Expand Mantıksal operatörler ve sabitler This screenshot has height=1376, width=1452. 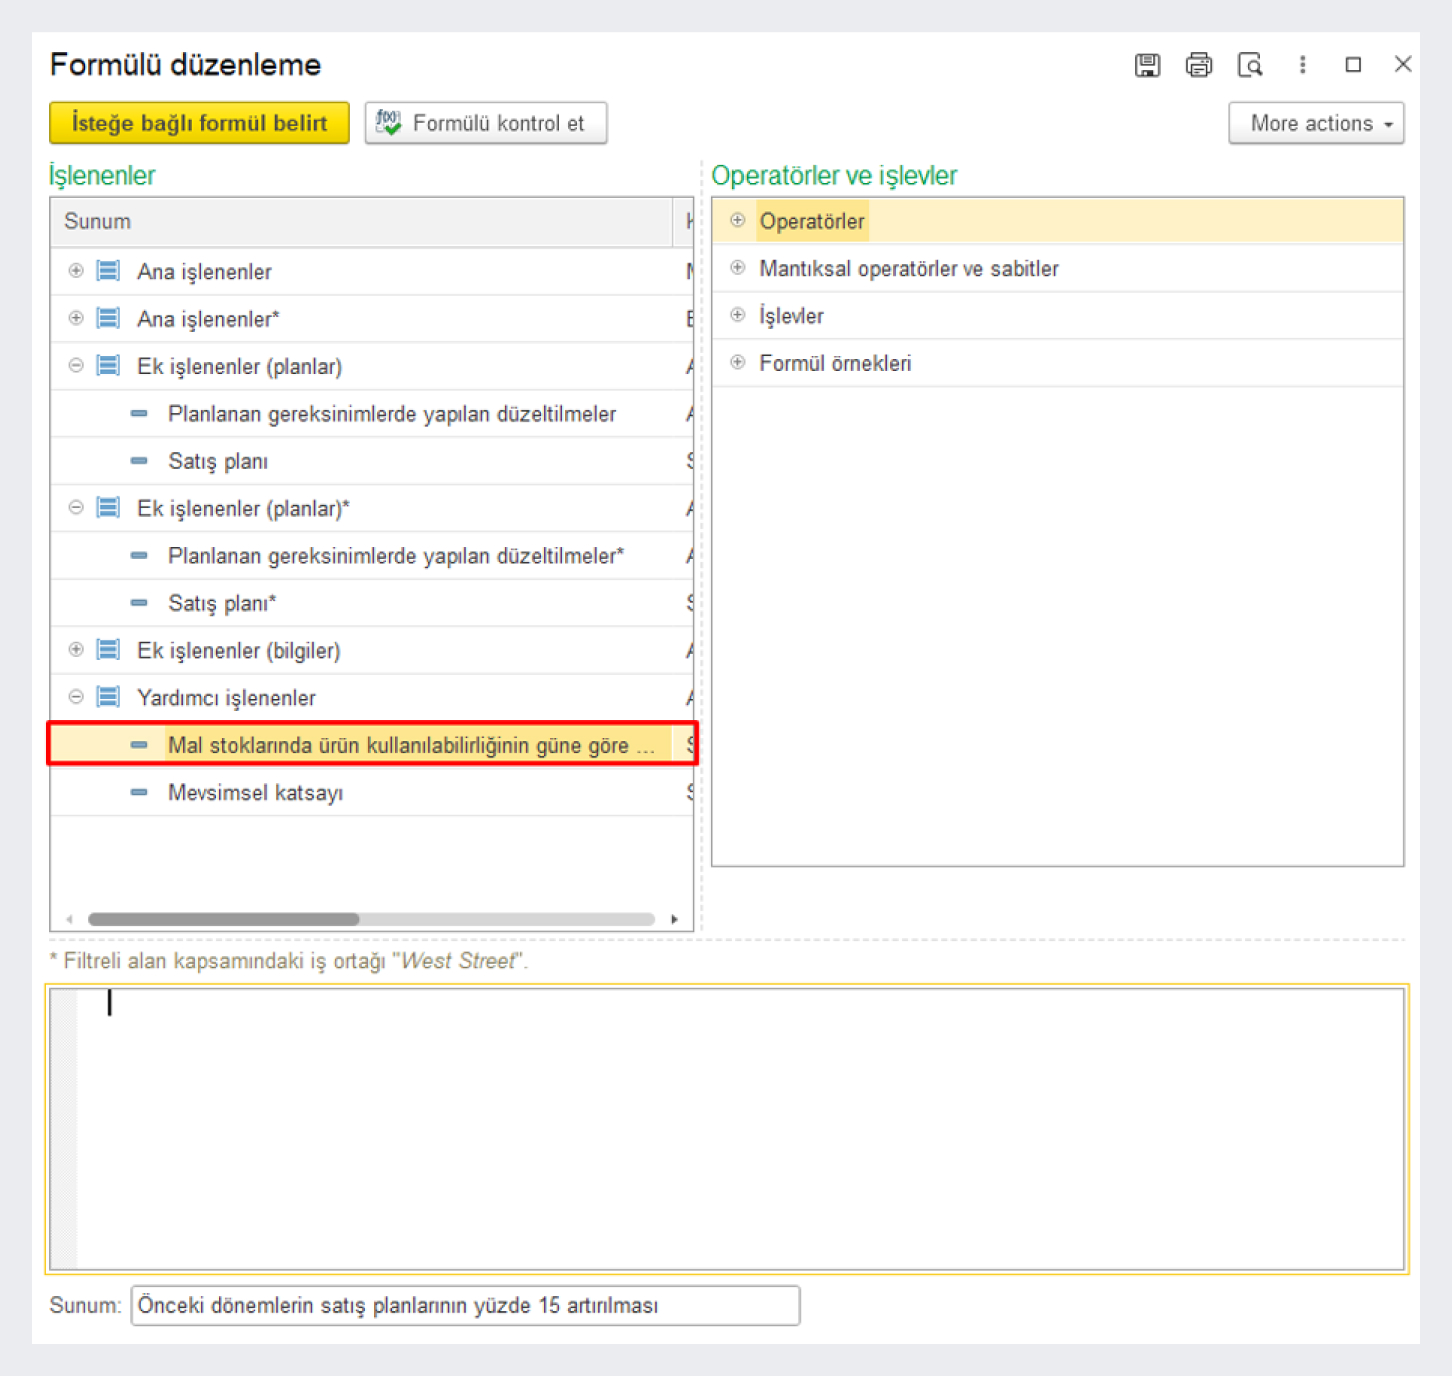click(737, 268)
